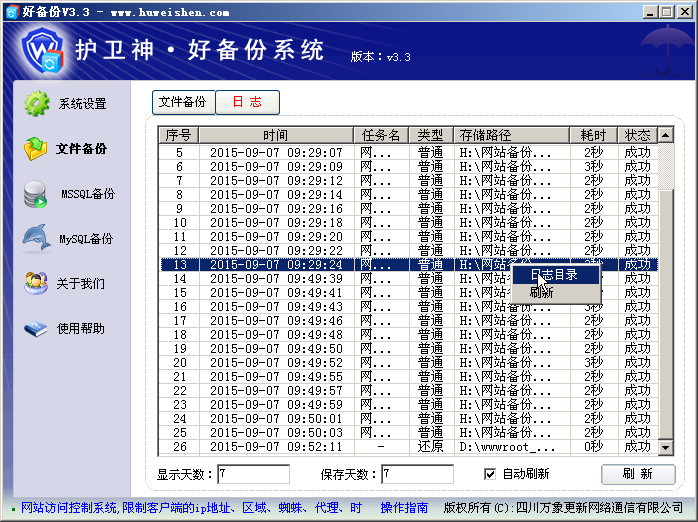
Task: Click the MSSQL备份 database icon
Action: [35, 194]
